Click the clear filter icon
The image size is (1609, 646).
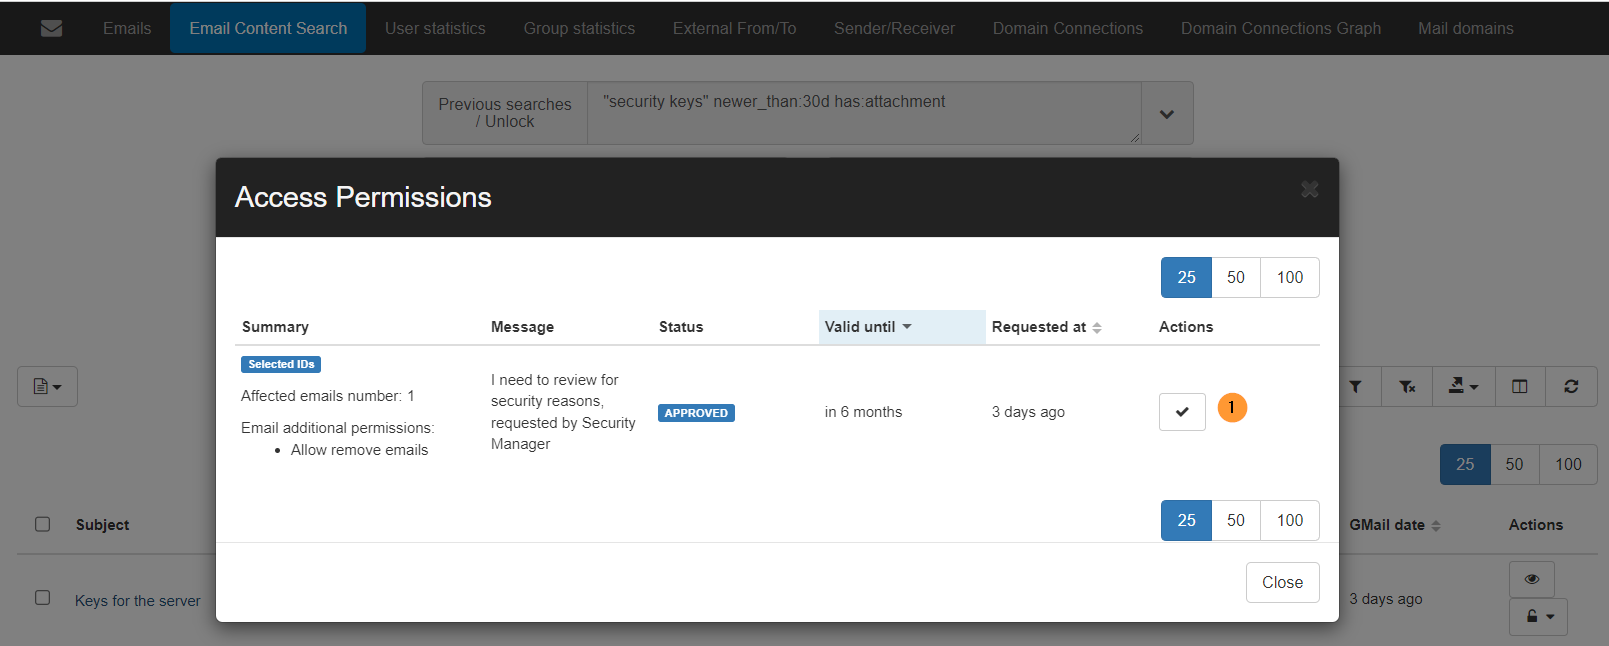click(x=1407, y=386)
